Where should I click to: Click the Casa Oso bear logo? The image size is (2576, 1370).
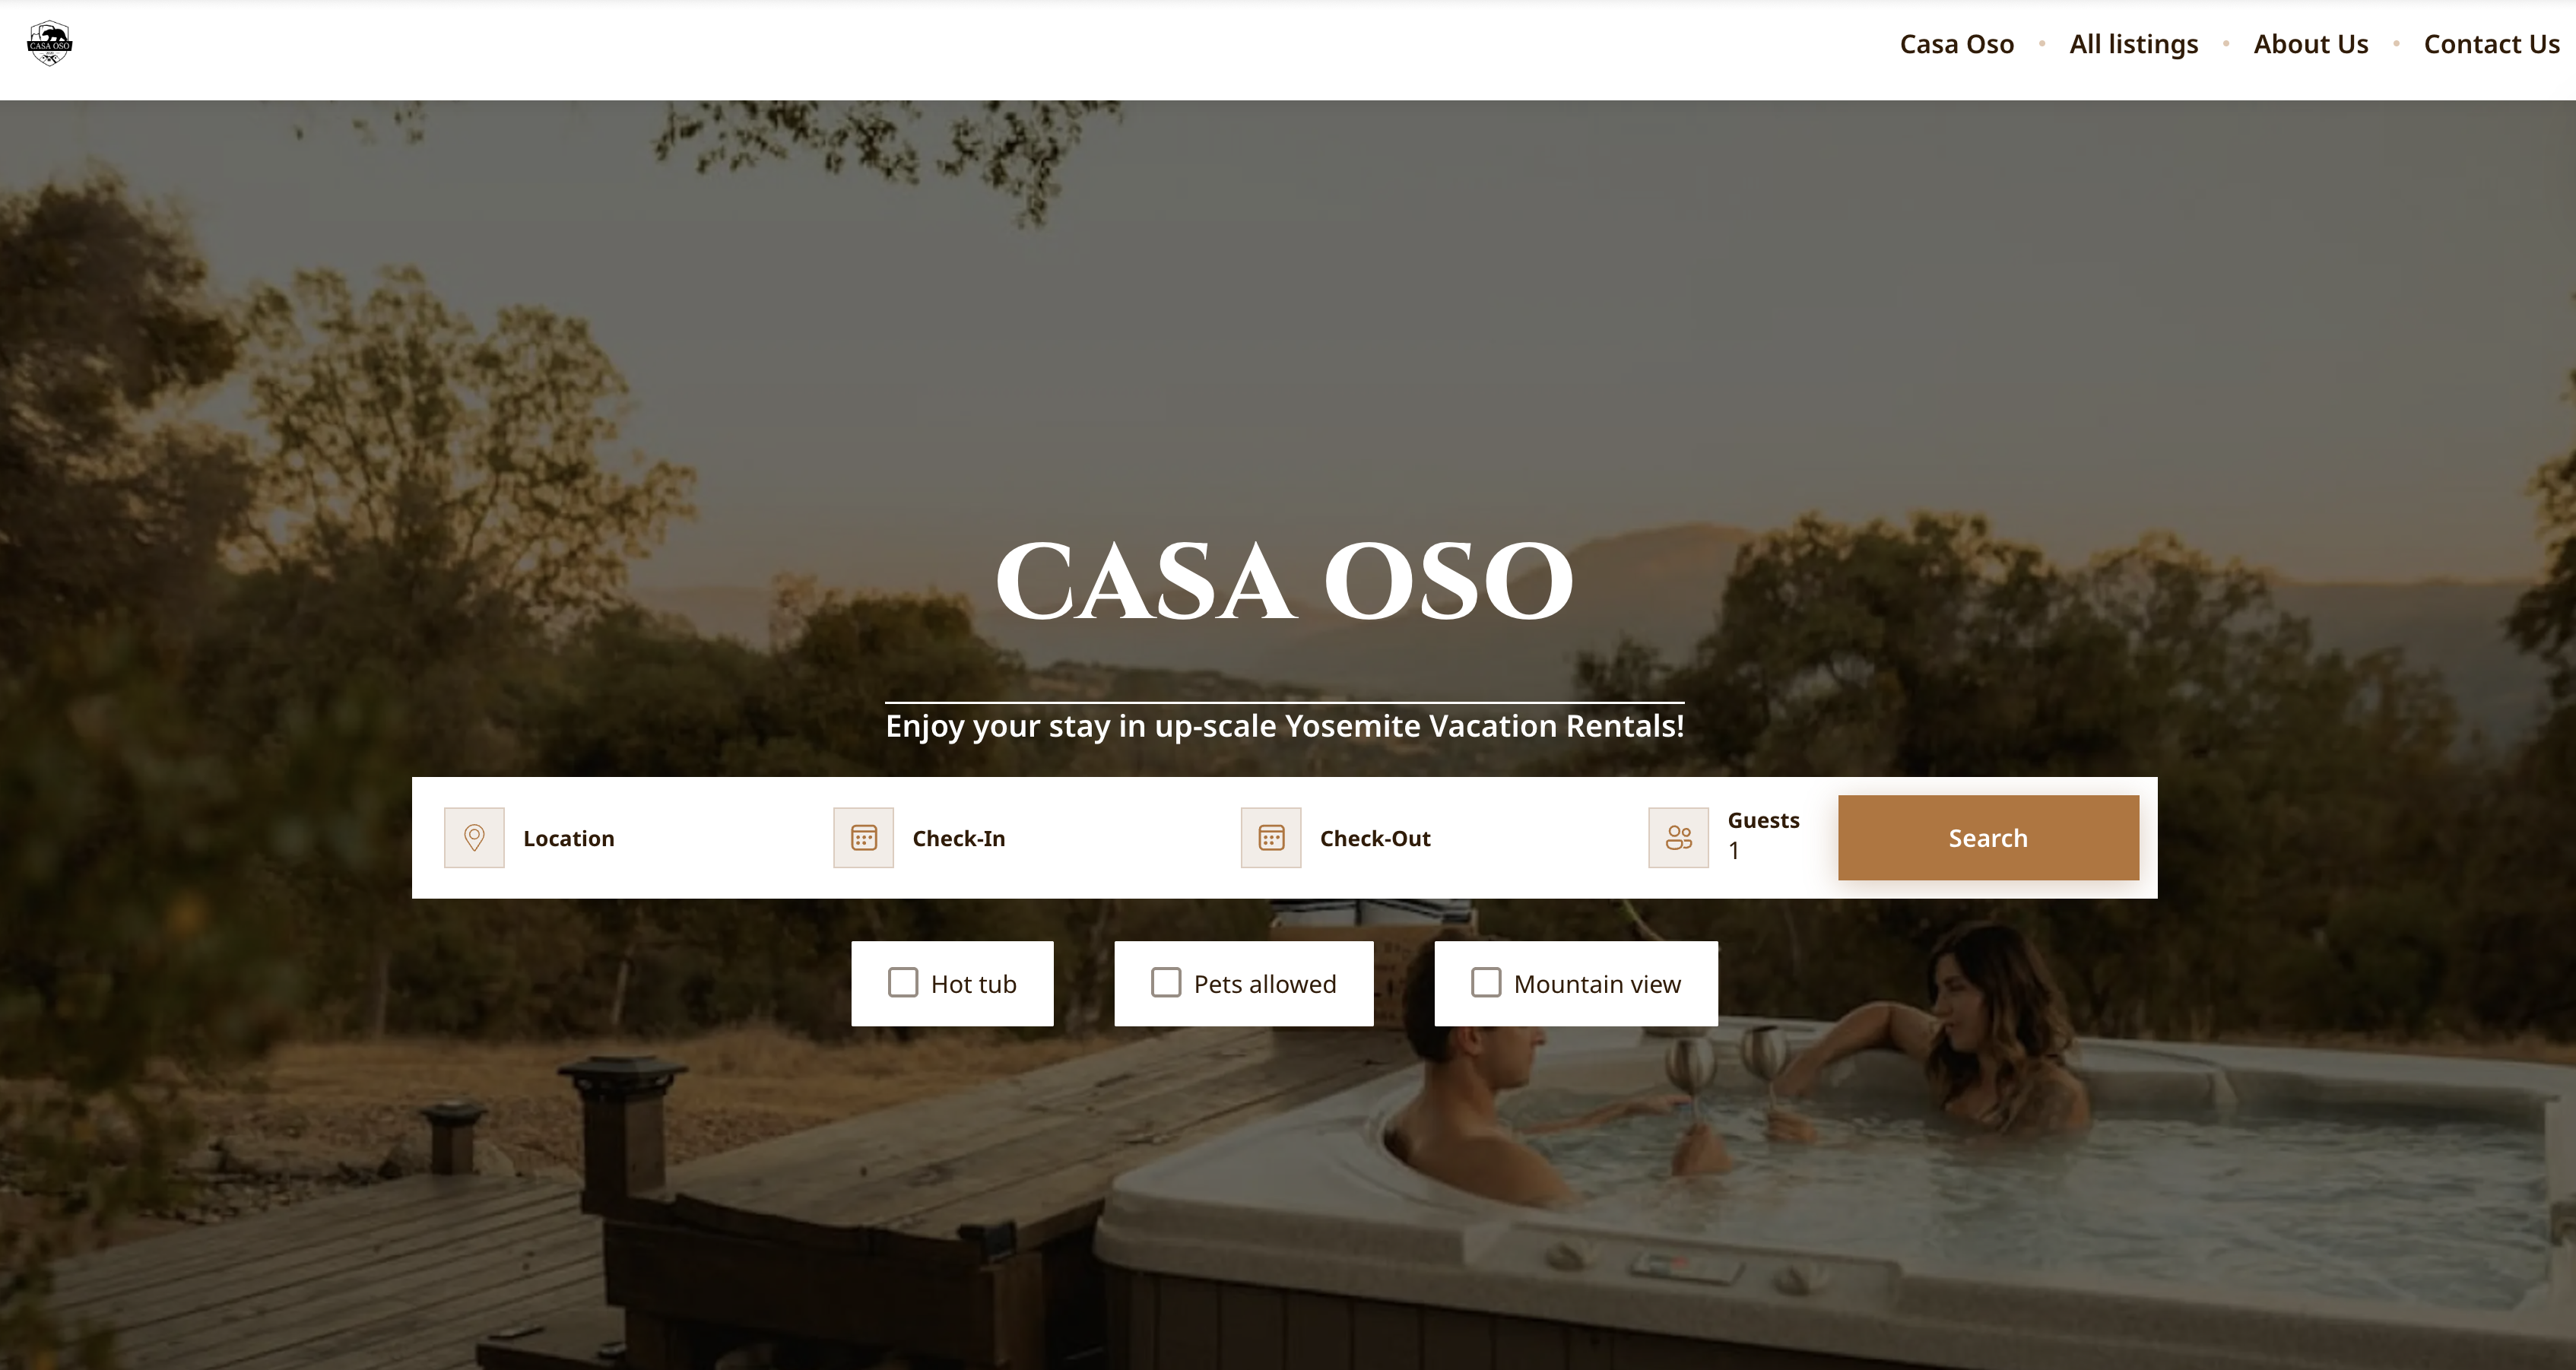click(x=49, y=44)
